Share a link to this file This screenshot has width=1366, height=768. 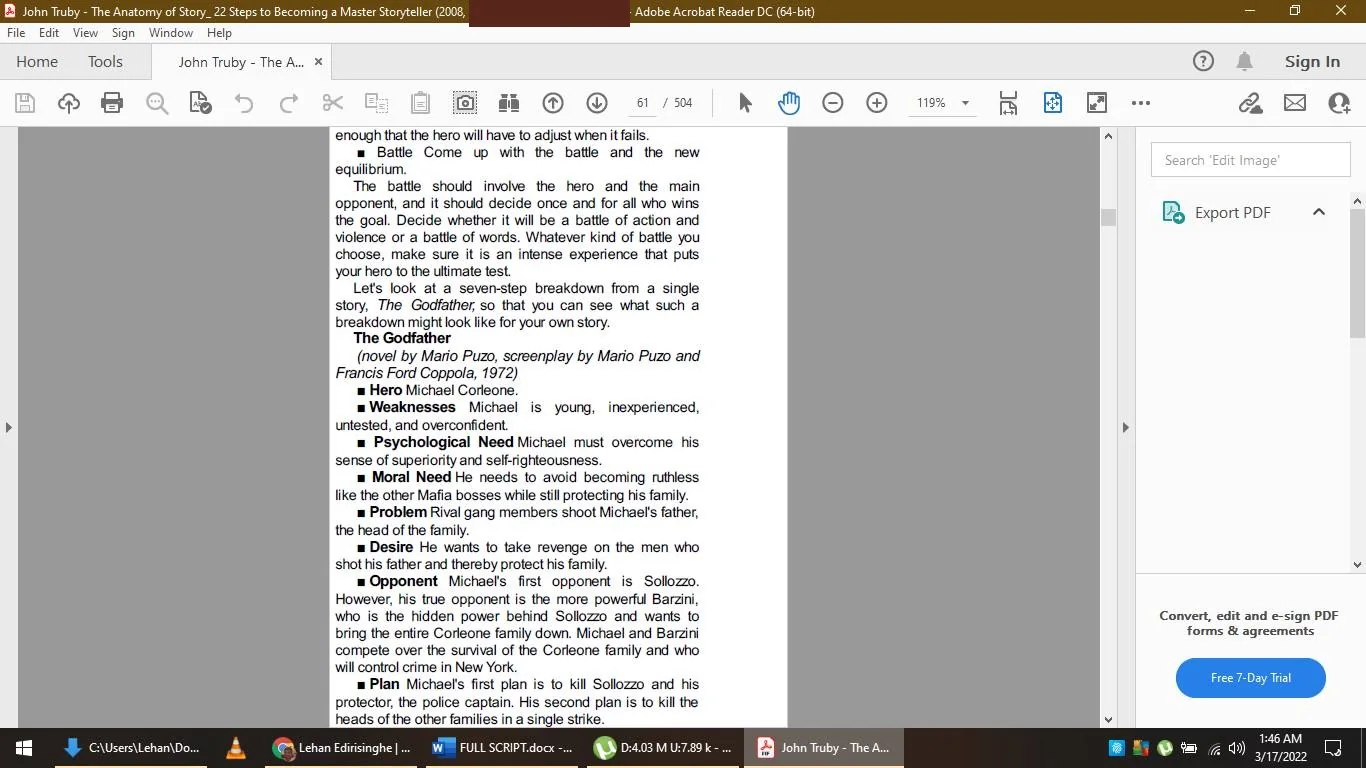(x=1250, y=103)
